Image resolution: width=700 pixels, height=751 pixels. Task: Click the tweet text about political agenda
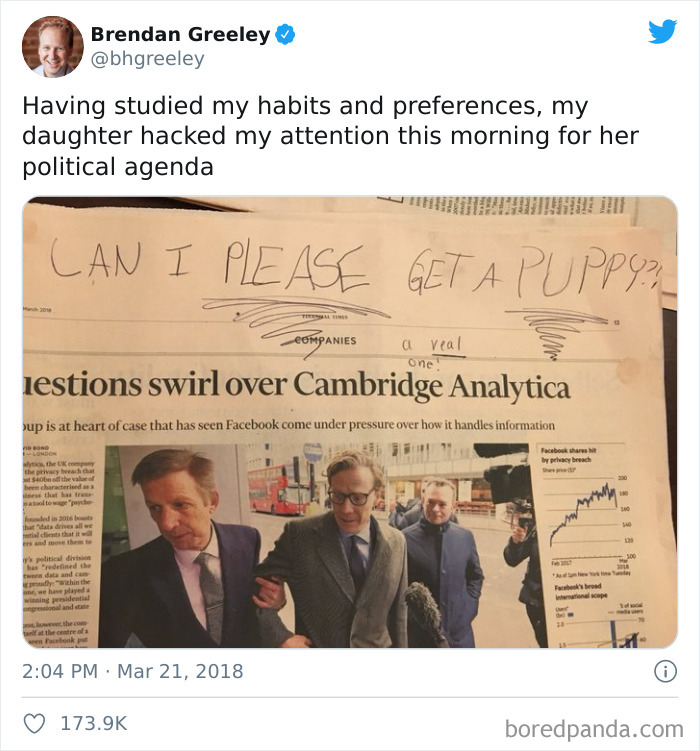point(330,137)
